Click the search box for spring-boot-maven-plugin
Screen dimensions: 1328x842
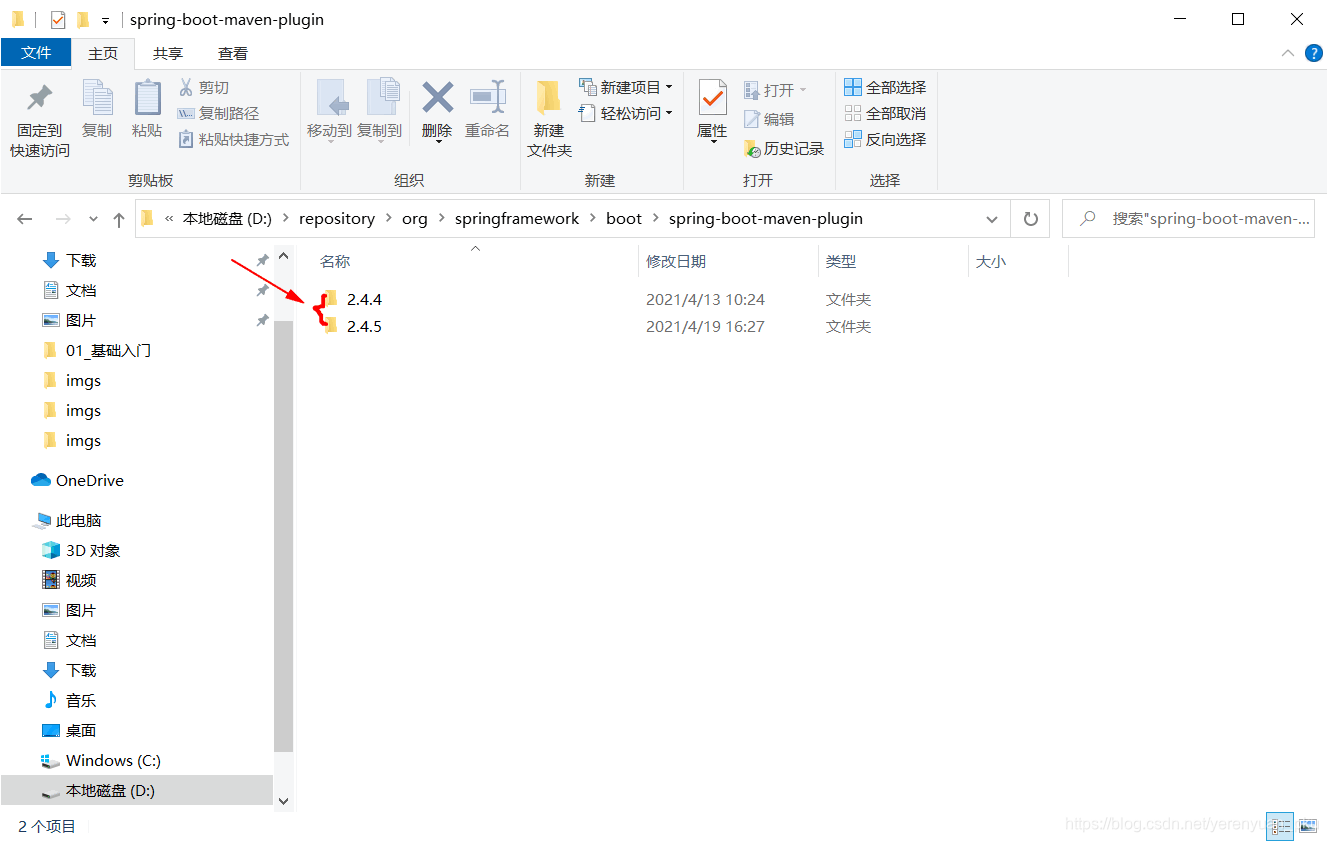(1188, 219)
